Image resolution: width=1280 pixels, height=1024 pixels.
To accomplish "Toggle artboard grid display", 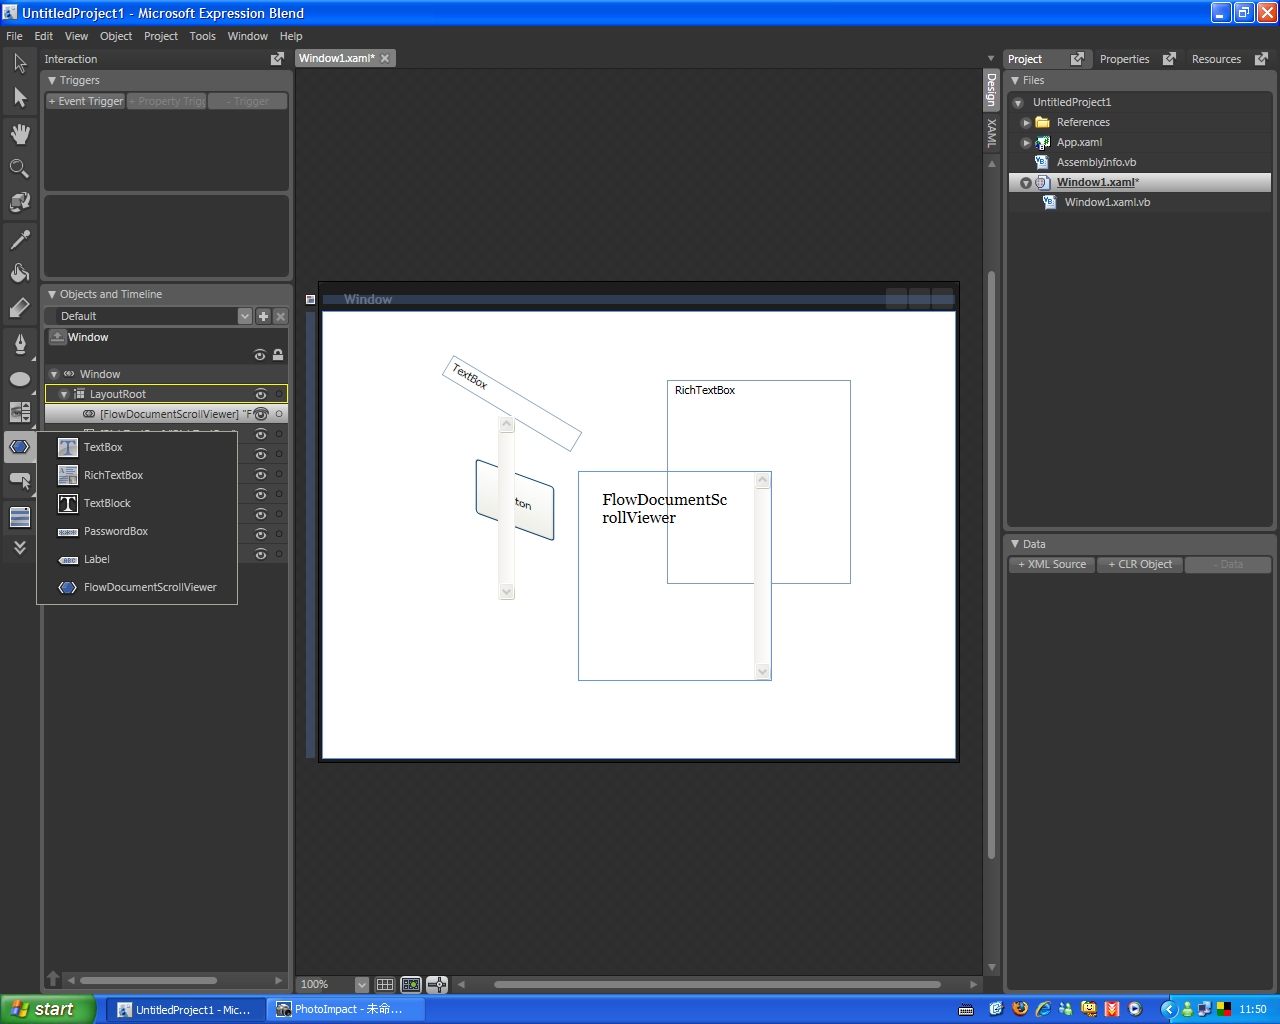I will 385,985.
